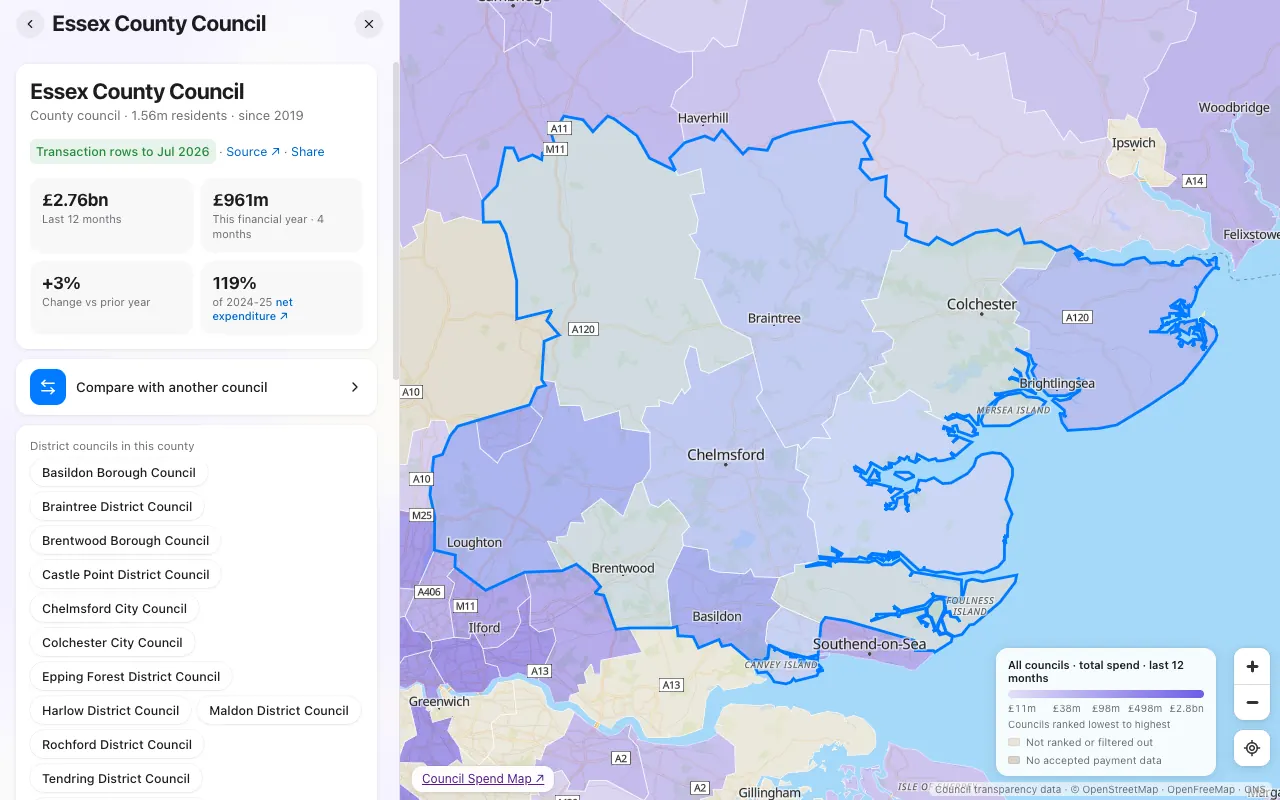Click the Ipswich map label
This screenshot has height=800, width=1280.
(1134, 143)
